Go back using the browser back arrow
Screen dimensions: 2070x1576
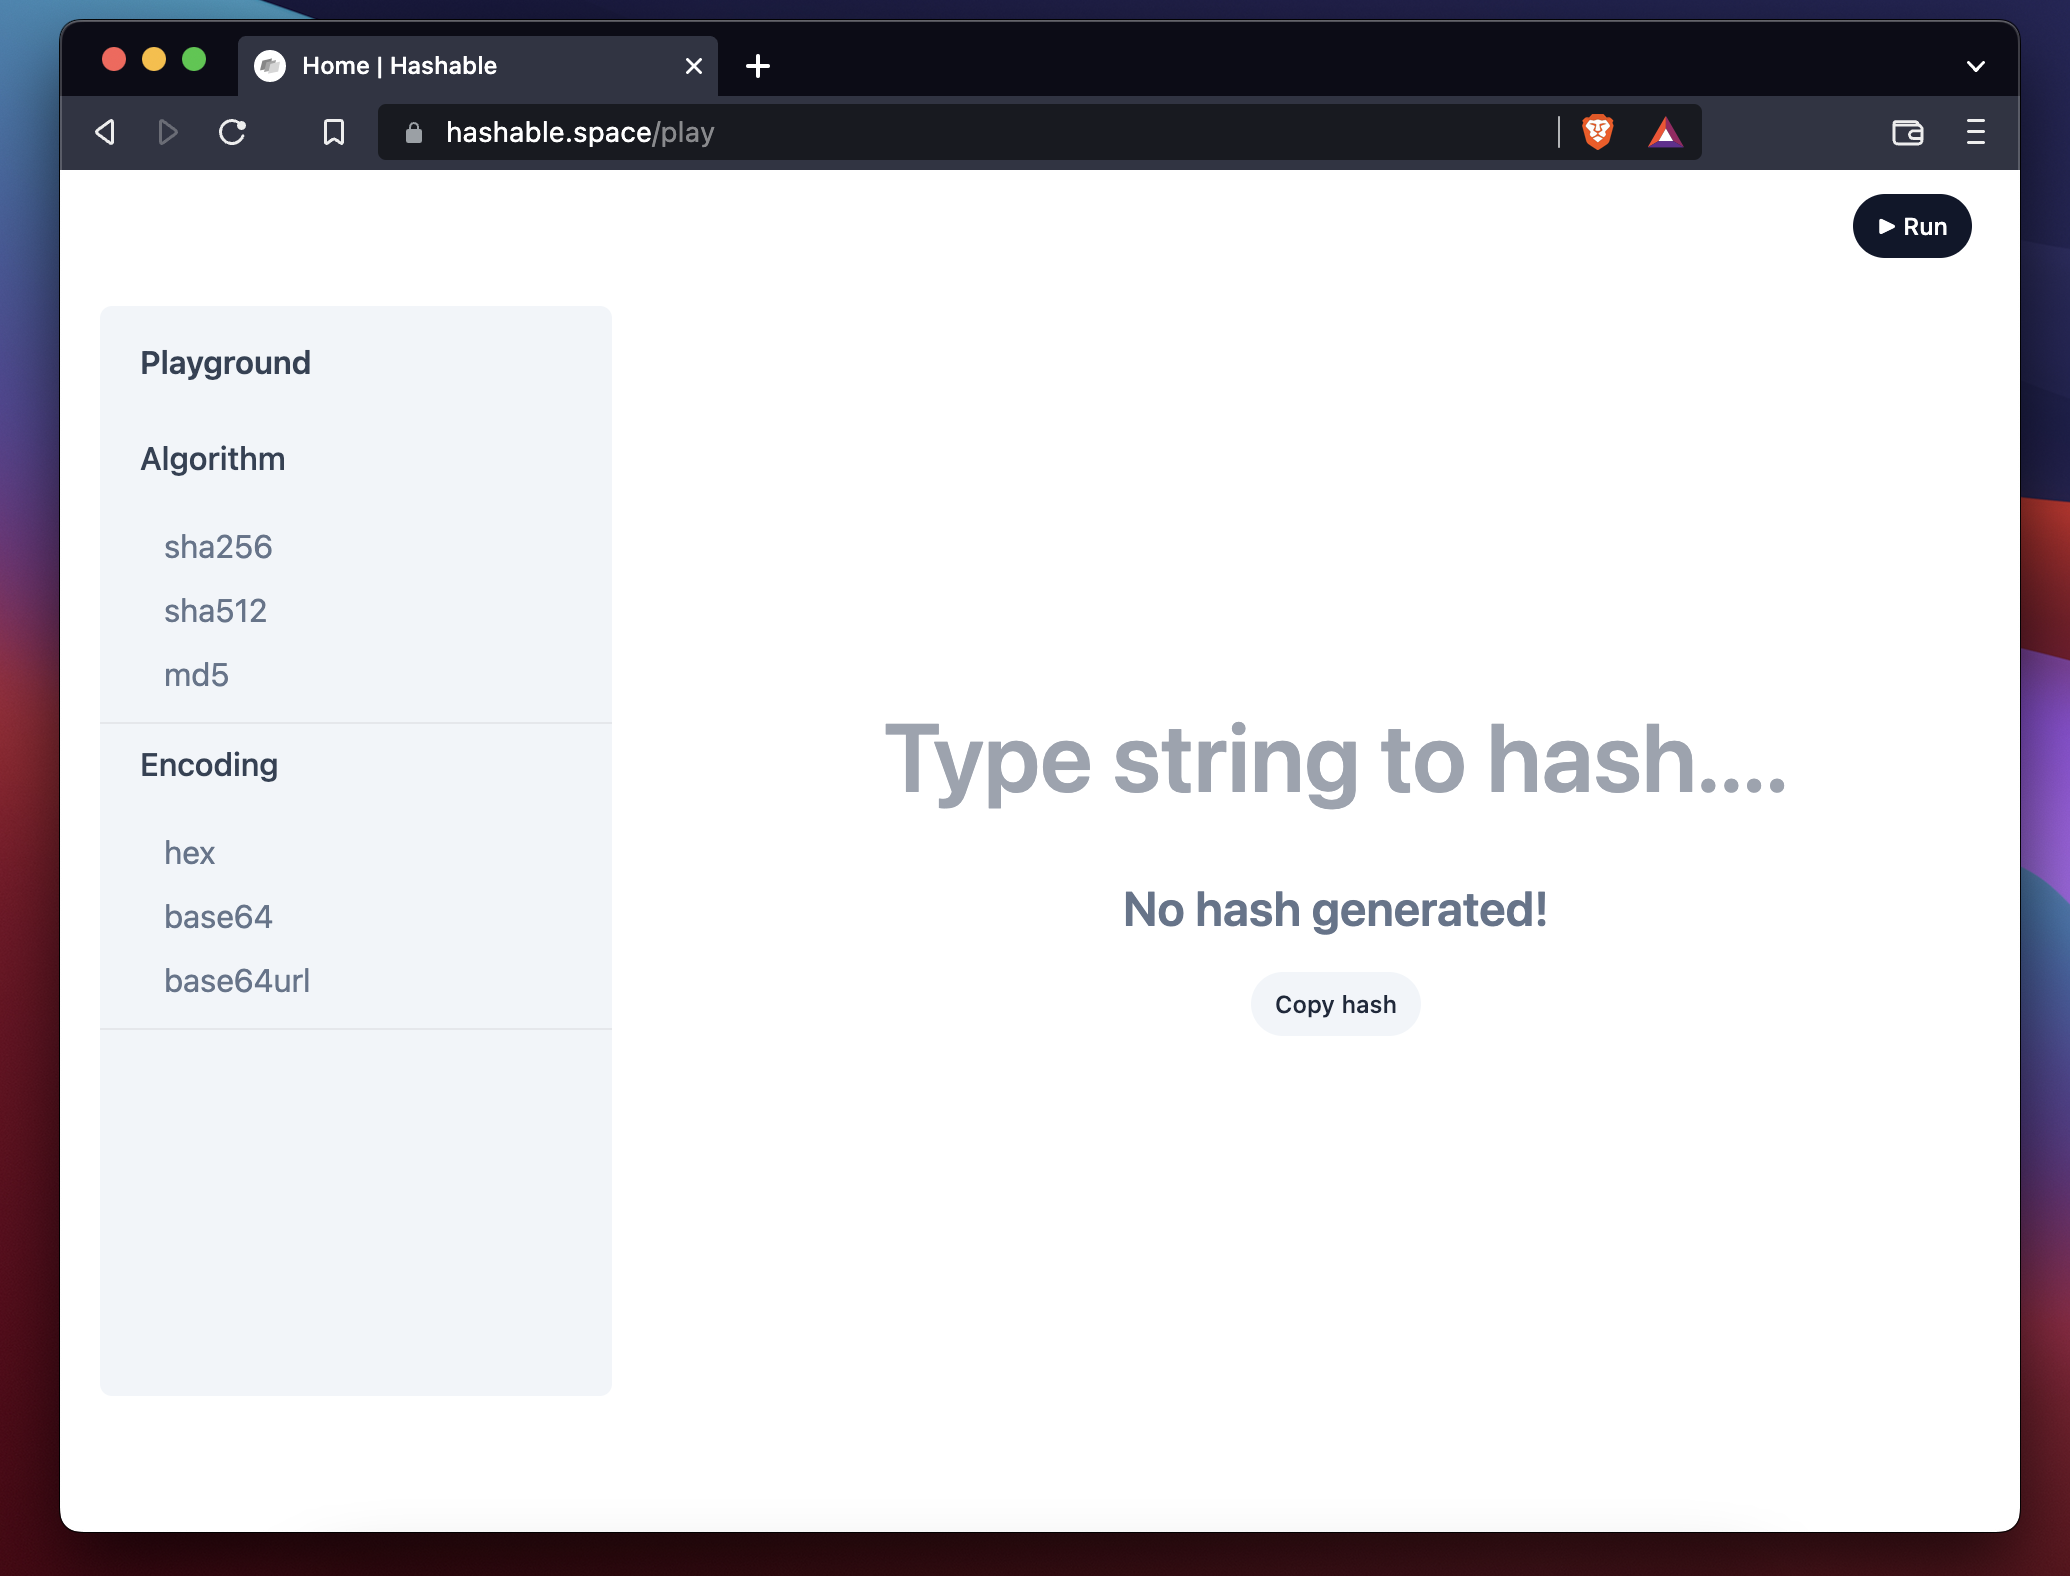tap(105, 132)
